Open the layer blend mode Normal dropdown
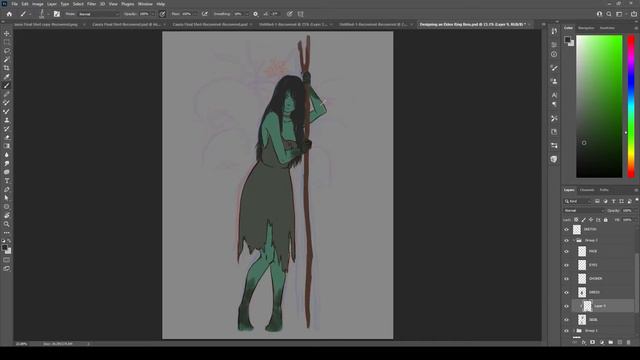 (584, 211)
